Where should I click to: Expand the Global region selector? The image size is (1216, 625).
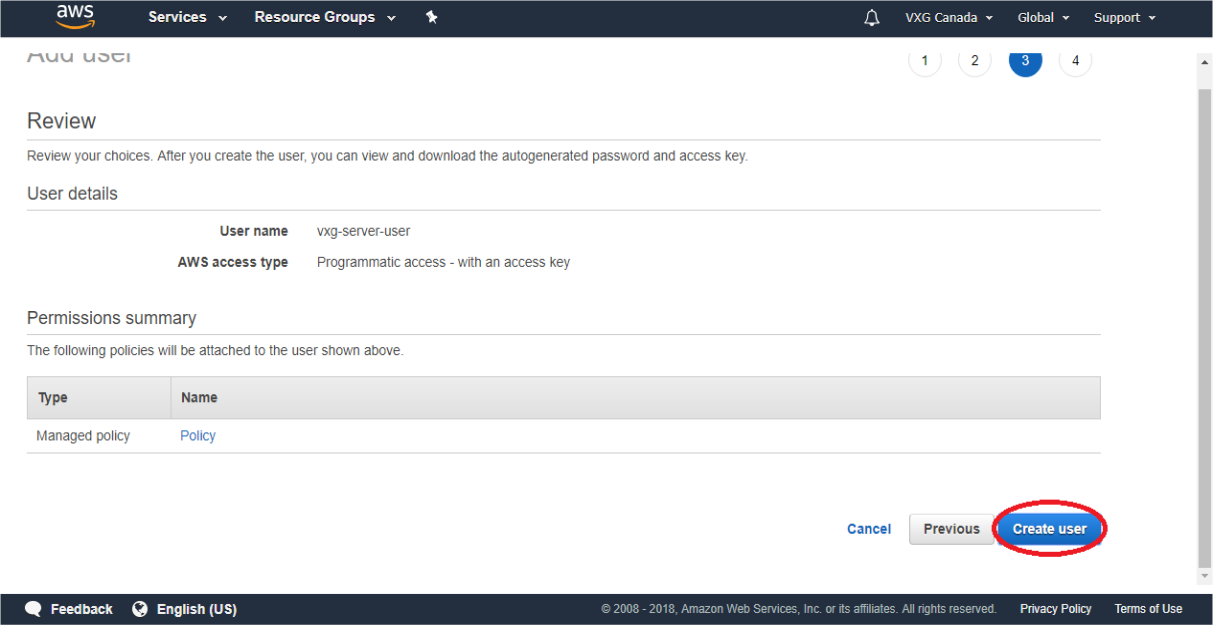(x=1043, y=18)
